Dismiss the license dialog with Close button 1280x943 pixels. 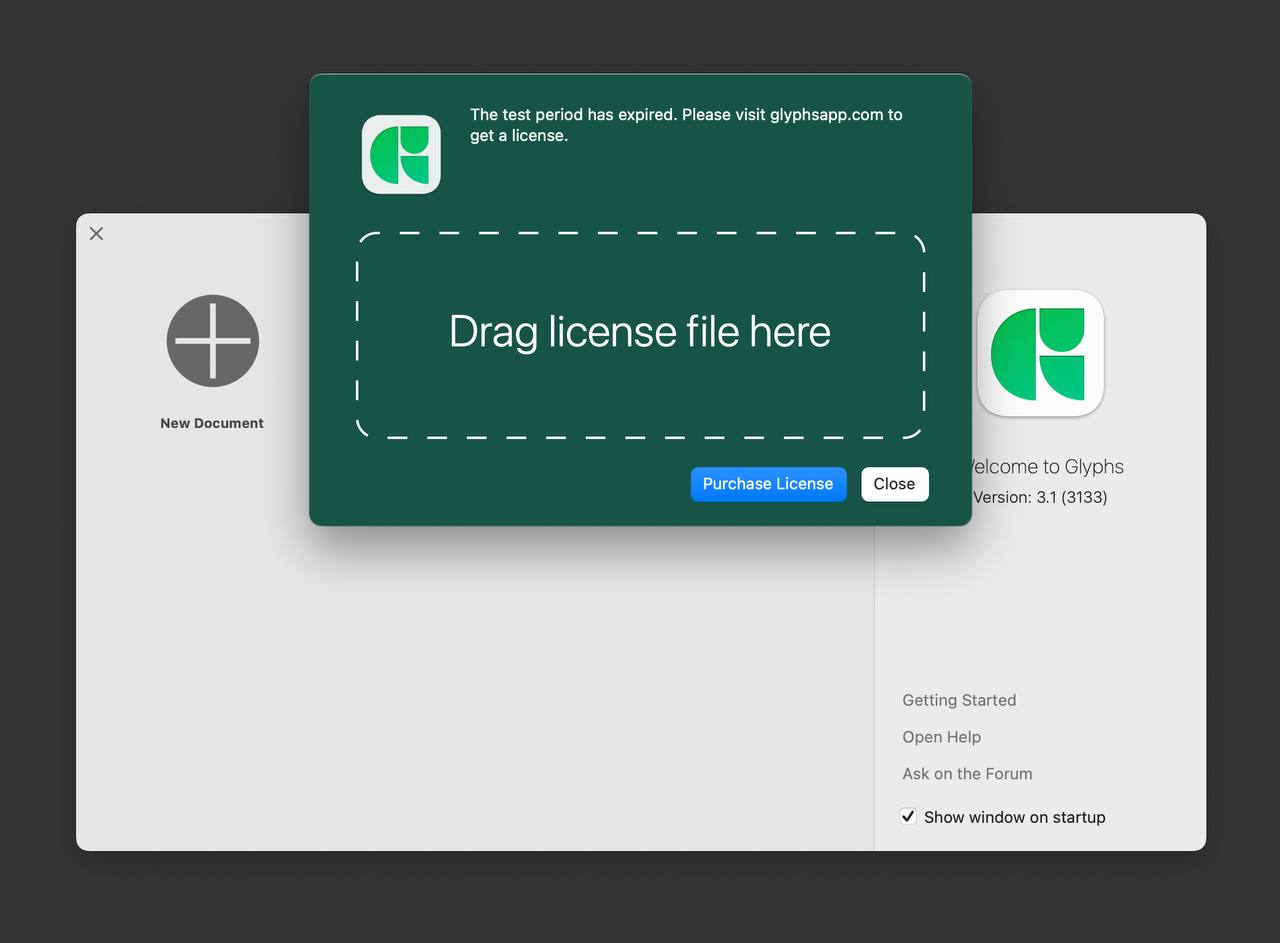point(894,484)
